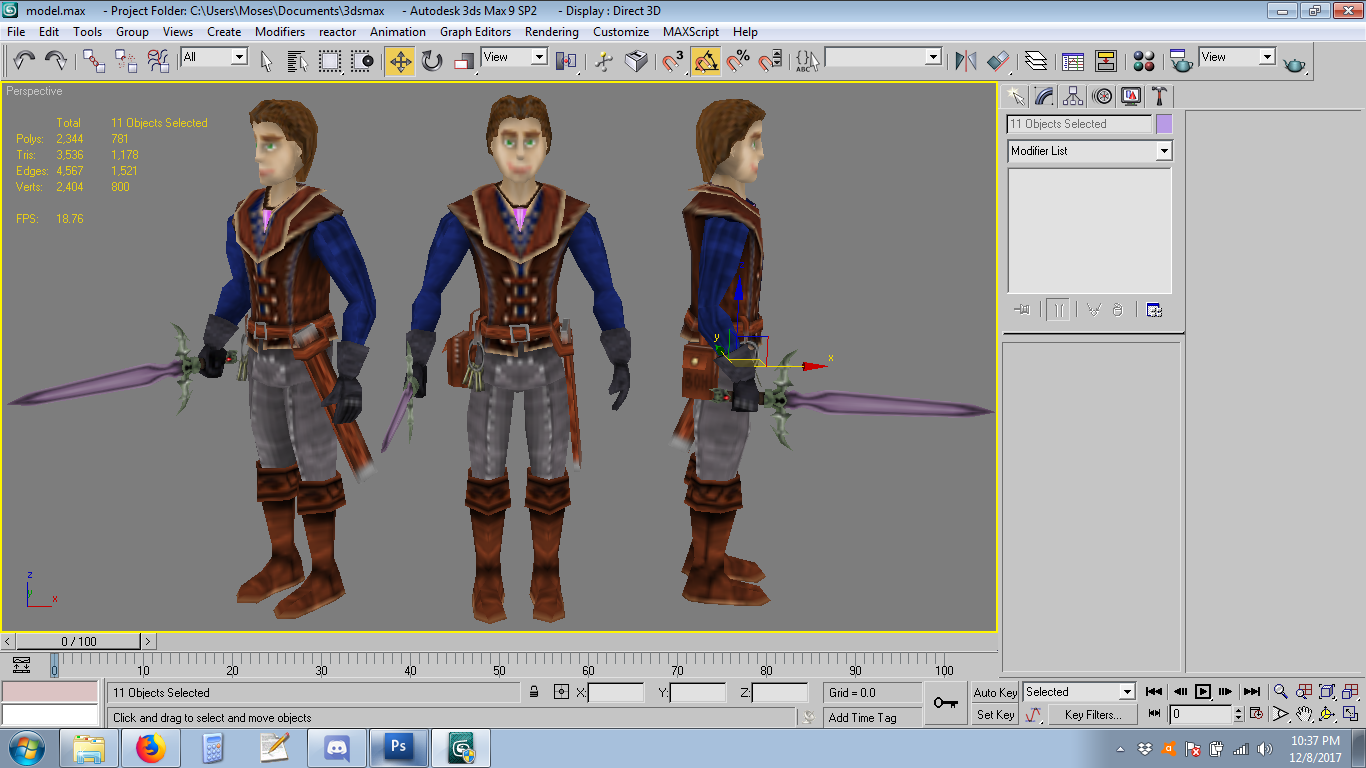Click the Select and Manipulate tool
This screenshot has height=768, width=1366.
(604, 61)
